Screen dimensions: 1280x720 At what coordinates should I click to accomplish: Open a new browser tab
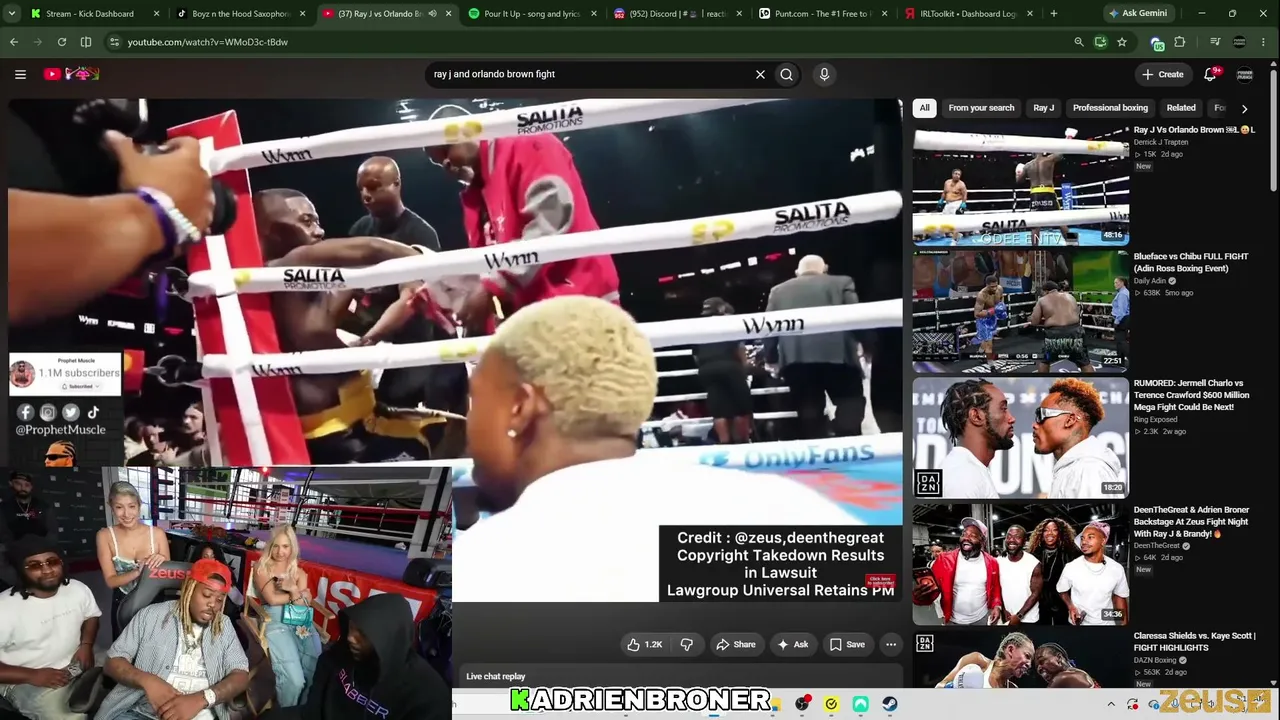tap(1054, 14)
